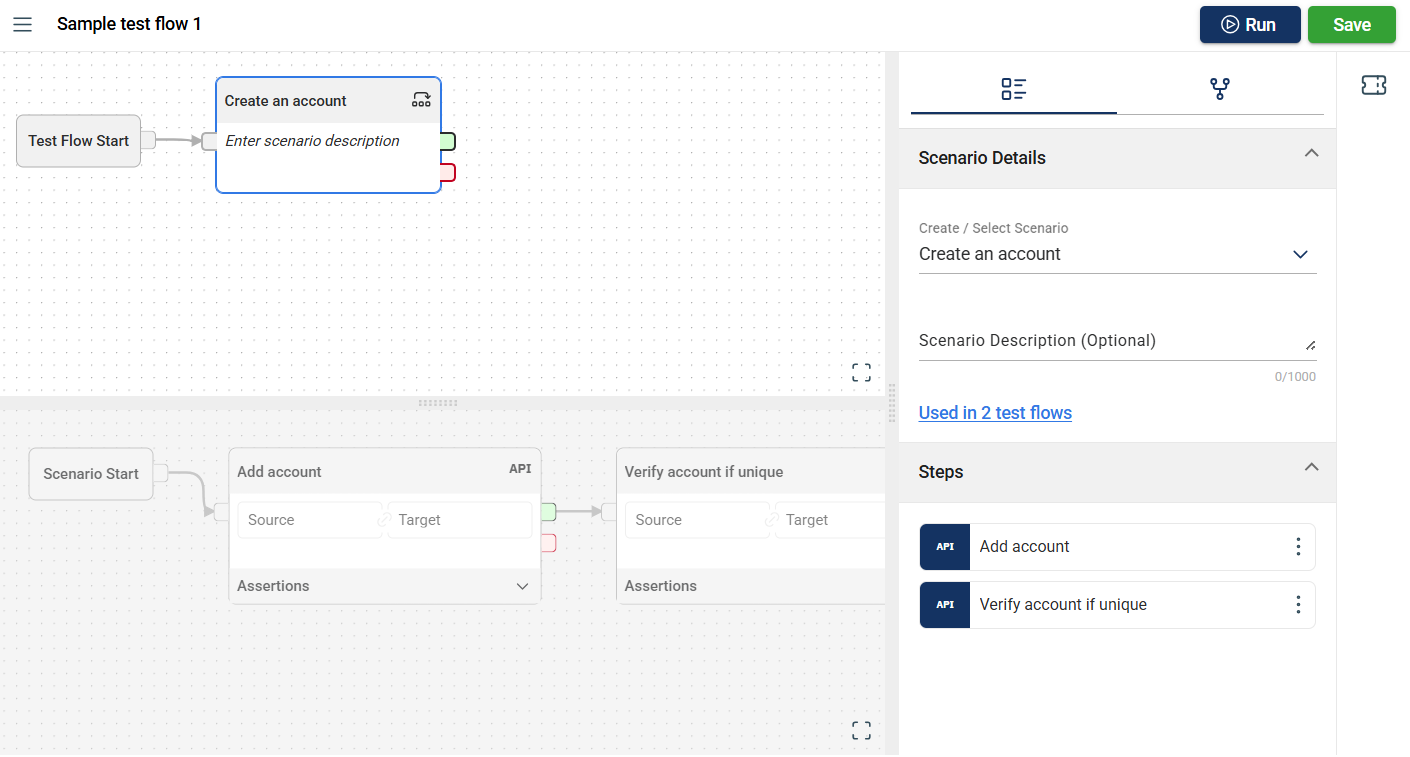Click fullscreen icon in scenario canvas

tap(861, 730)
